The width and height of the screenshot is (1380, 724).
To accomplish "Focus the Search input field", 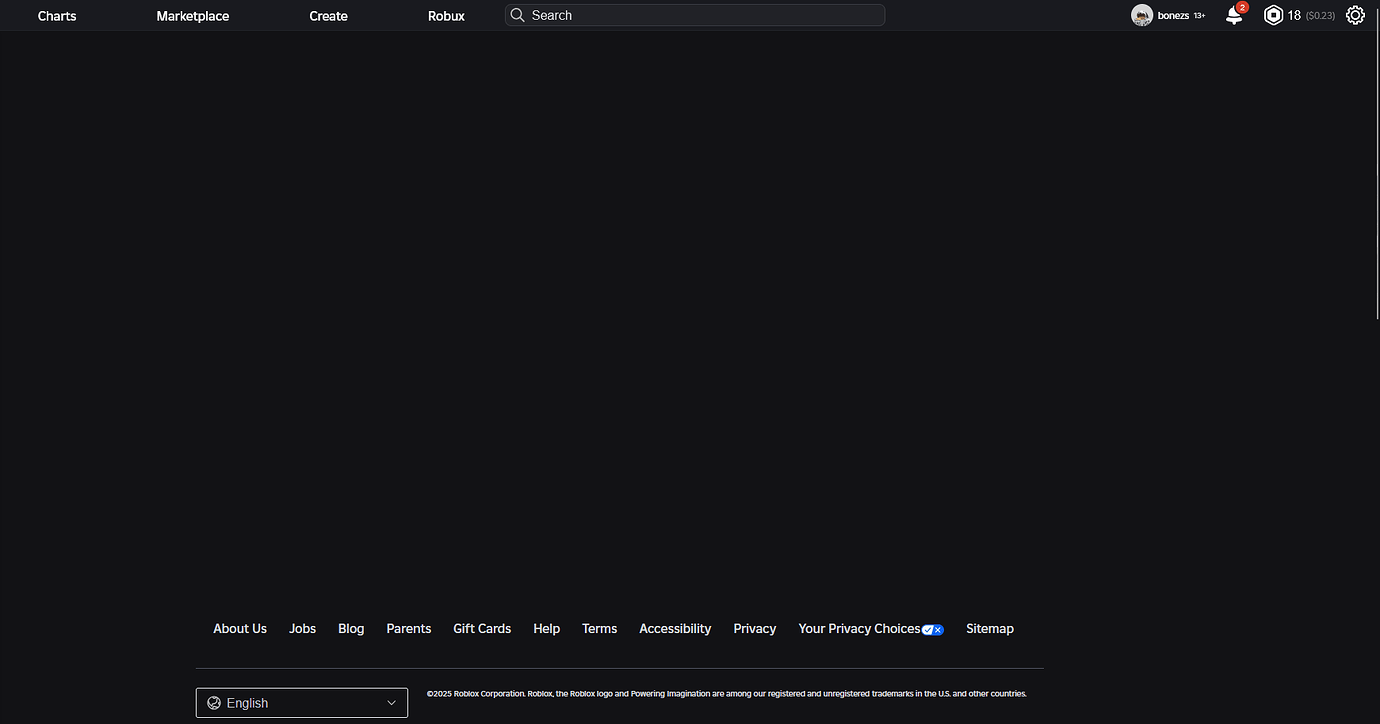I will pos(695,15).
